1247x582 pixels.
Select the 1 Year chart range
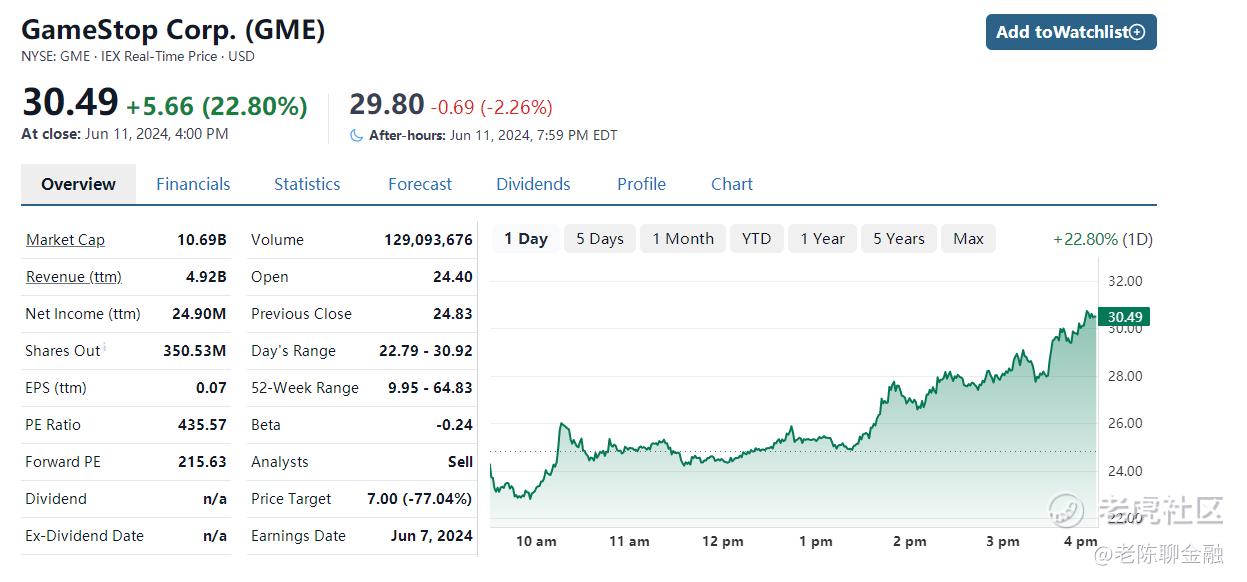click(x=822, y=239)
